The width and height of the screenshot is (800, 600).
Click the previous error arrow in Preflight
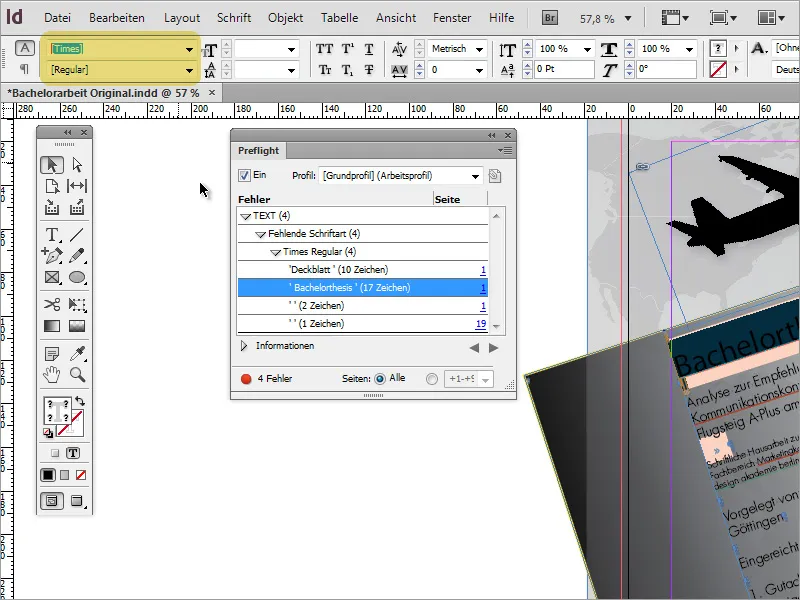[474, 348]
